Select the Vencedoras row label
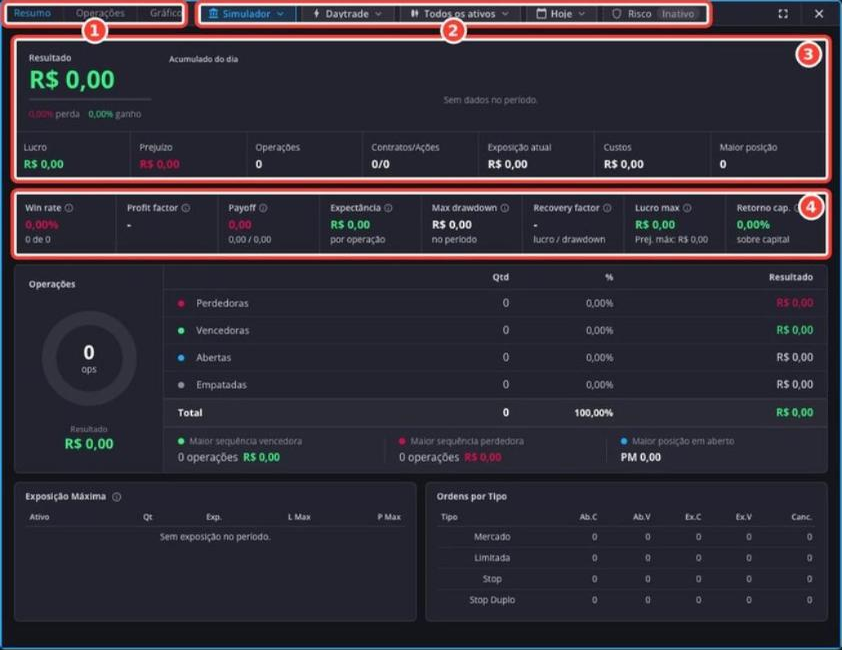Image resolution: width=842 pixels, height=650 pixels. [x=222, y=331]
